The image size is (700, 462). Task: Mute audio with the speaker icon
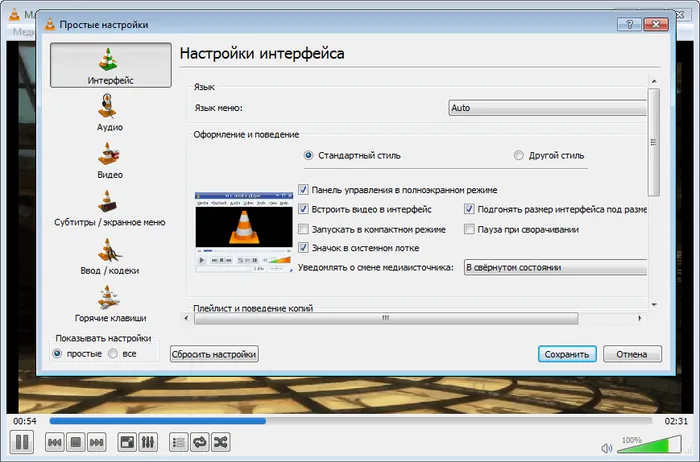pyautogui.click(x=606, y=448)
